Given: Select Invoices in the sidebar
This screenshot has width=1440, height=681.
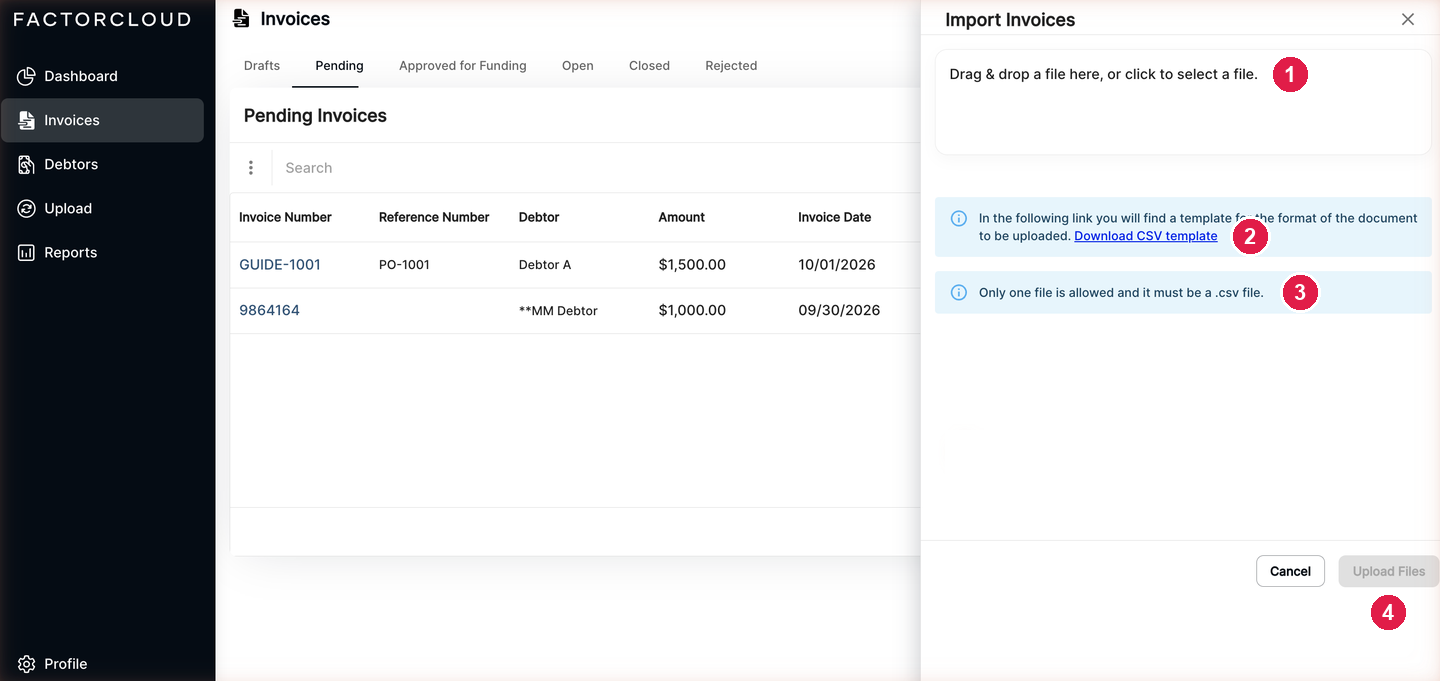Looking at the screenshot, I should pyautogui.click(x=103, y=120).
